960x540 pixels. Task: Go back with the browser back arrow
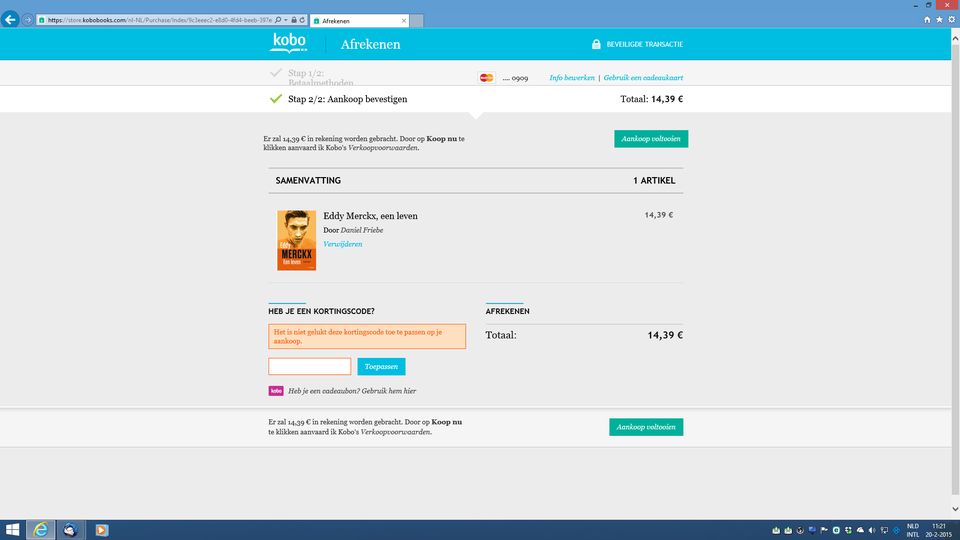click(10, 20)
